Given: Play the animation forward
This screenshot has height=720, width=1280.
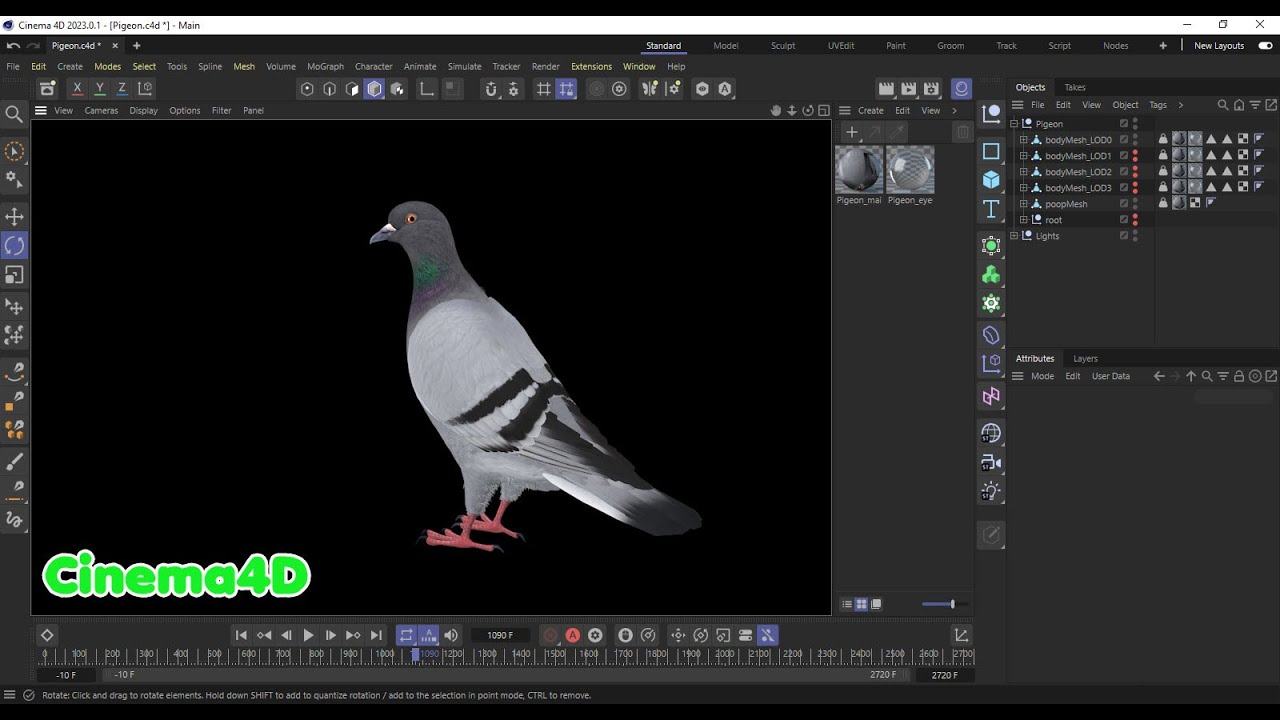Looking at the screenshot, I should (x=308, y=635).
